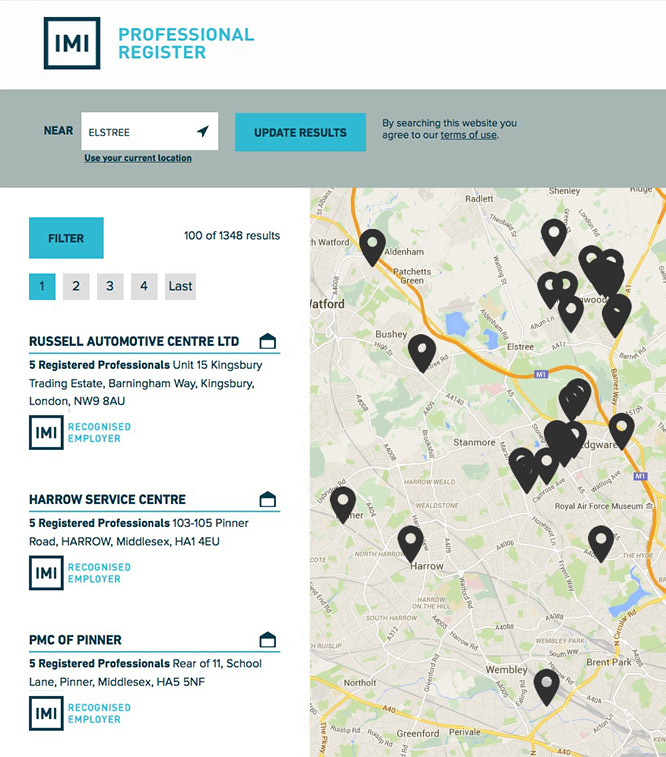Click the garage icon beside Russell Automotive Centre
This screenshot has width=666, height=757.
click(x=267, y=341)
